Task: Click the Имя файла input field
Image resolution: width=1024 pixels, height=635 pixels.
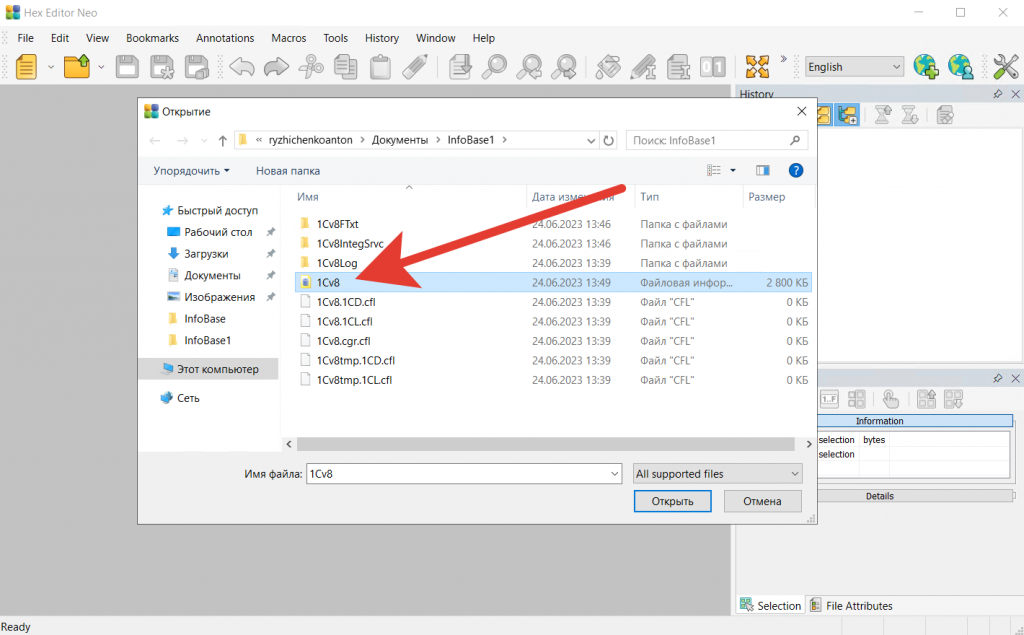Action: (x=464, y=474)
